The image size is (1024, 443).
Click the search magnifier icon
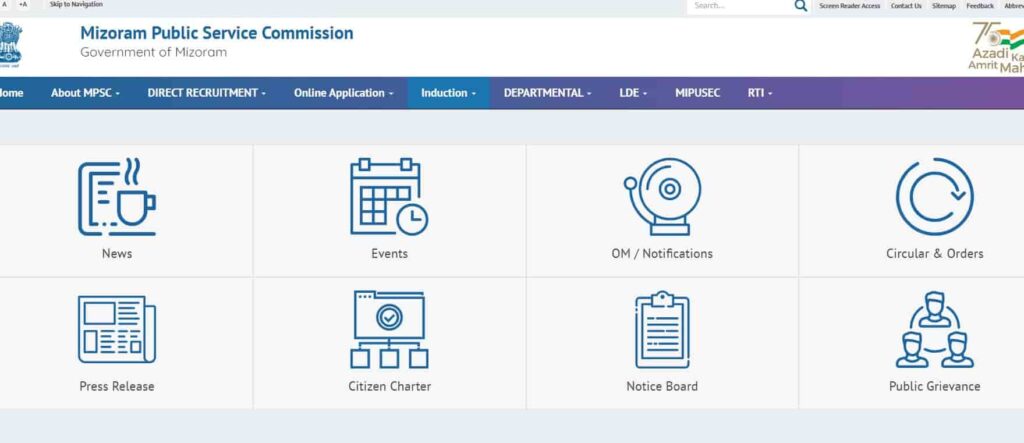801,6
